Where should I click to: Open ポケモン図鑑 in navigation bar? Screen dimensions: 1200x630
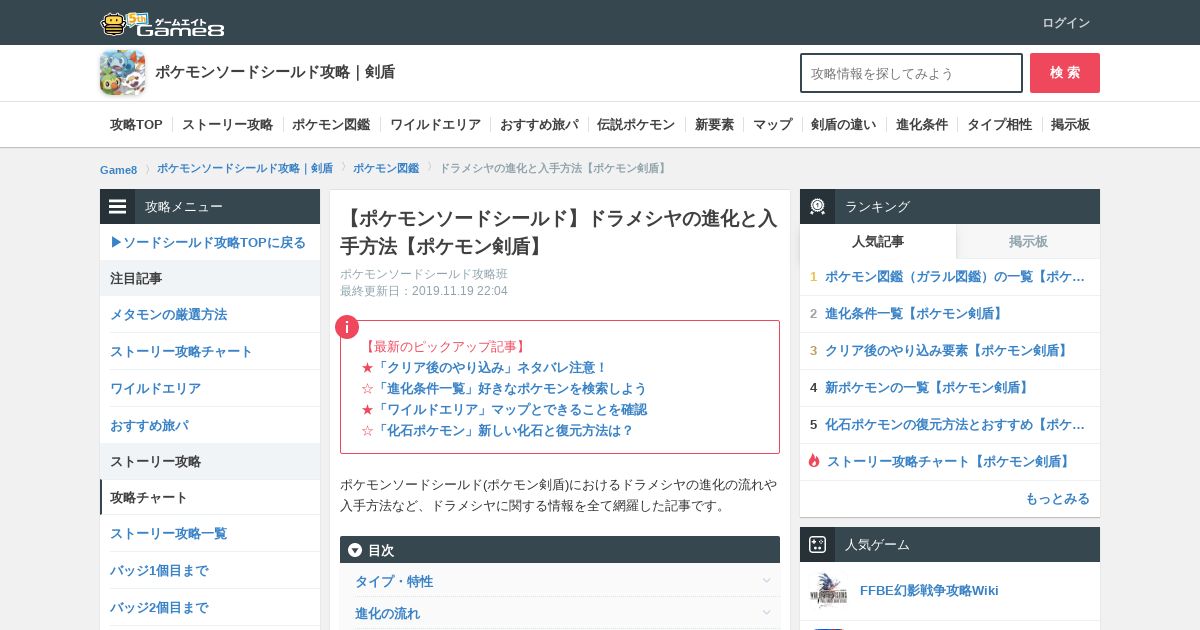(x=331, y=125)
